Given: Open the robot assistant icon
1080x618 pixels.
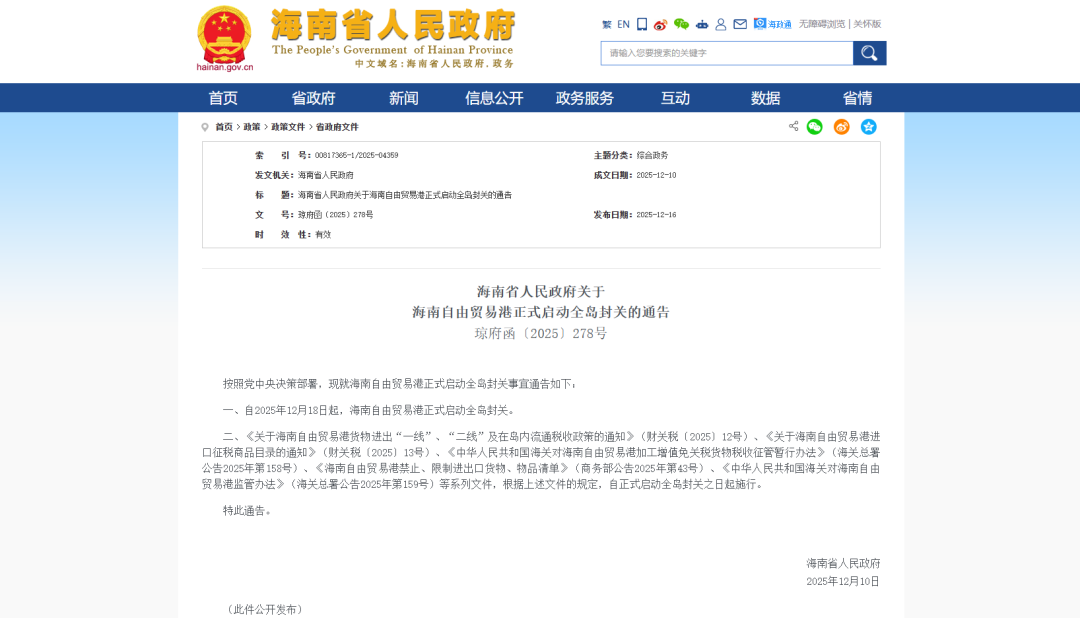Looking at the screenshot, I should [x=702, y=24].
